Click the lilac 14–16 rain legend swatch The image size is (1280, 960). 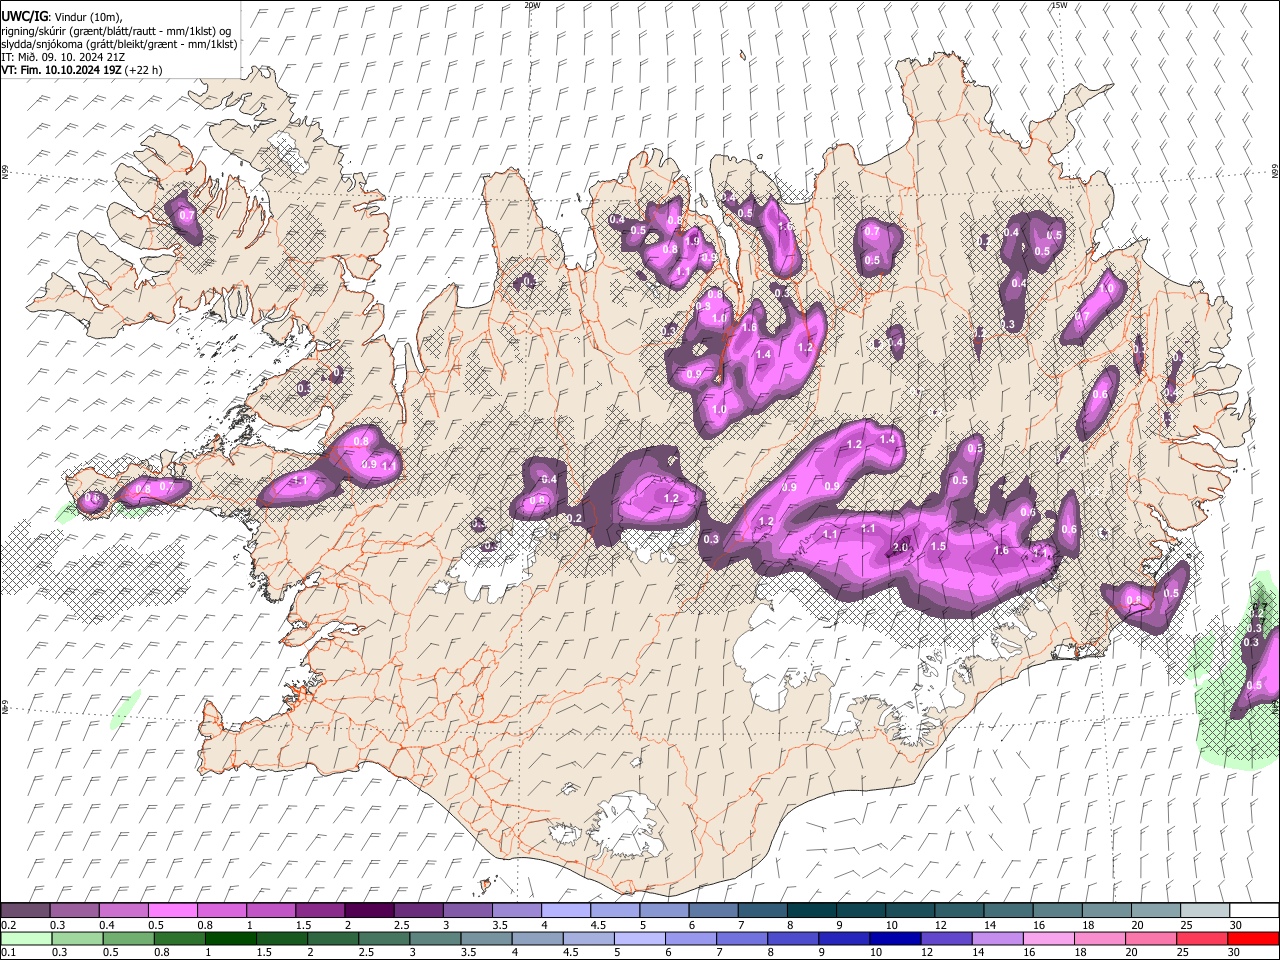[x=997, y=938]
